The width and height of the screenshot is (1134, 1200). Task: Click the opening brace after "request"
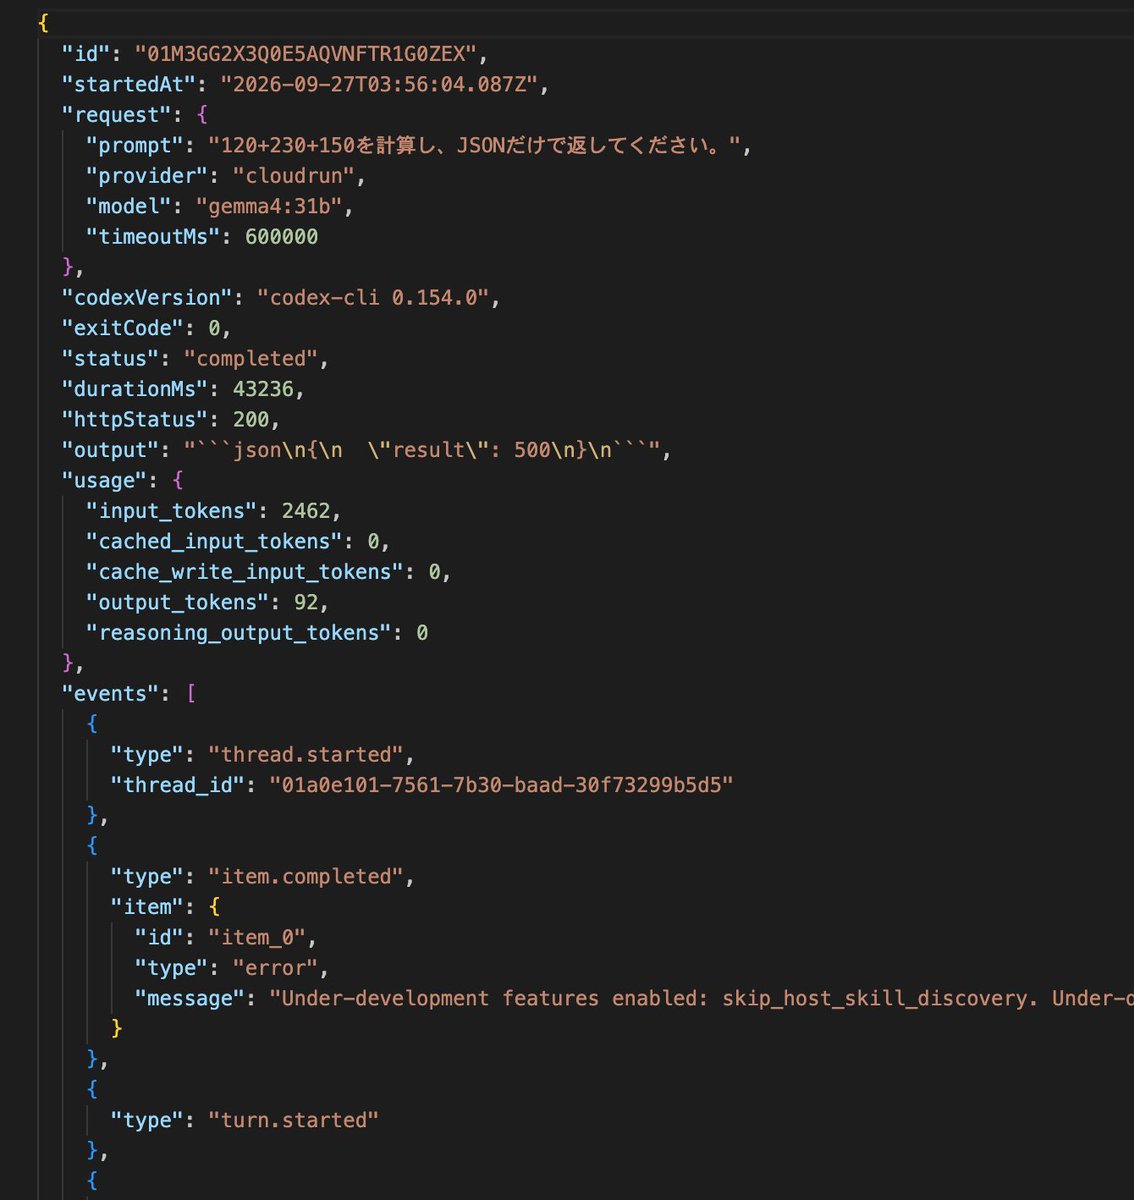pyautogui.click(x=202, y=114)
